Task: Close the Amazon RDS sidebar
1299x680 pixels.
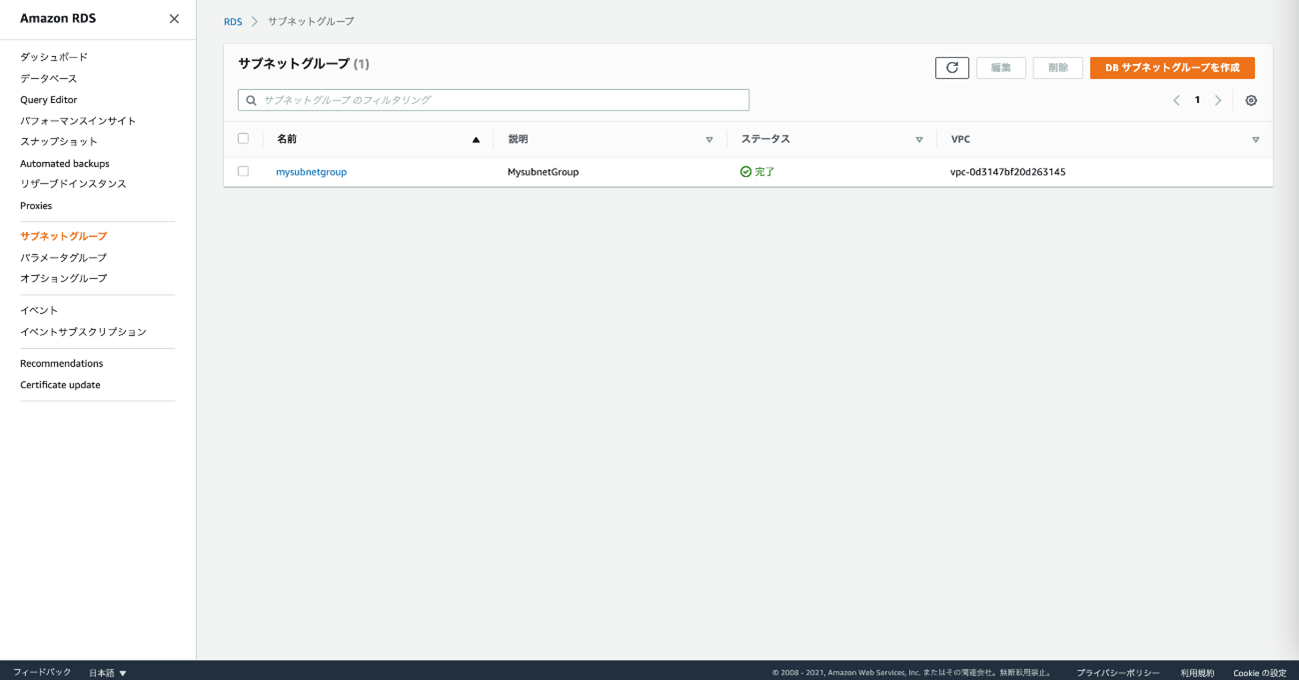Action: click(174, 19)
